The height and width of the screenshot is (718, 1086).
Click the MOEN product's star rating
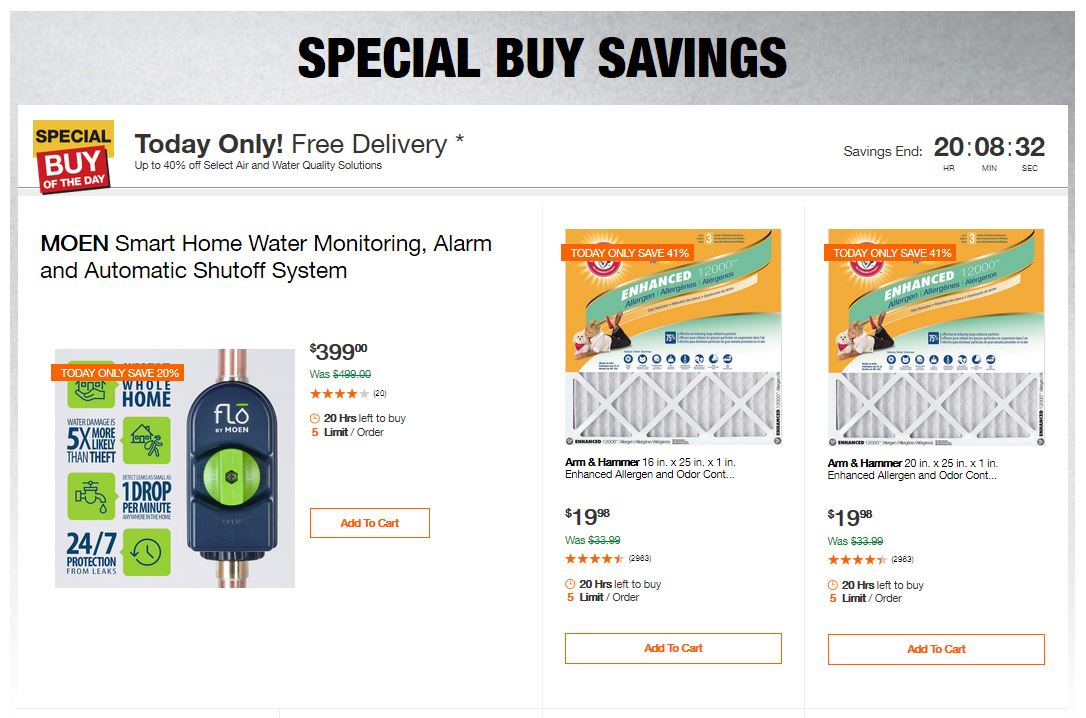(339, 394)
